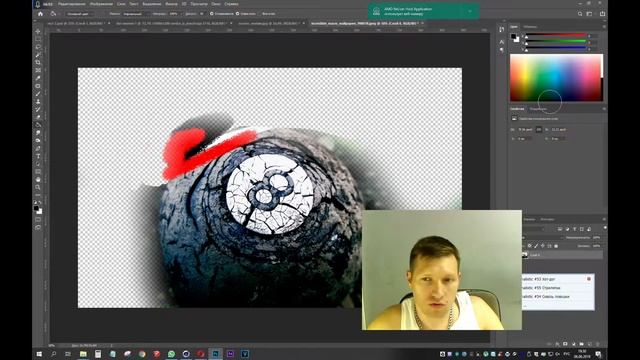Select the Hand tool
The image size is (640, 360).
pyautogui.click(x=38, y=180)
